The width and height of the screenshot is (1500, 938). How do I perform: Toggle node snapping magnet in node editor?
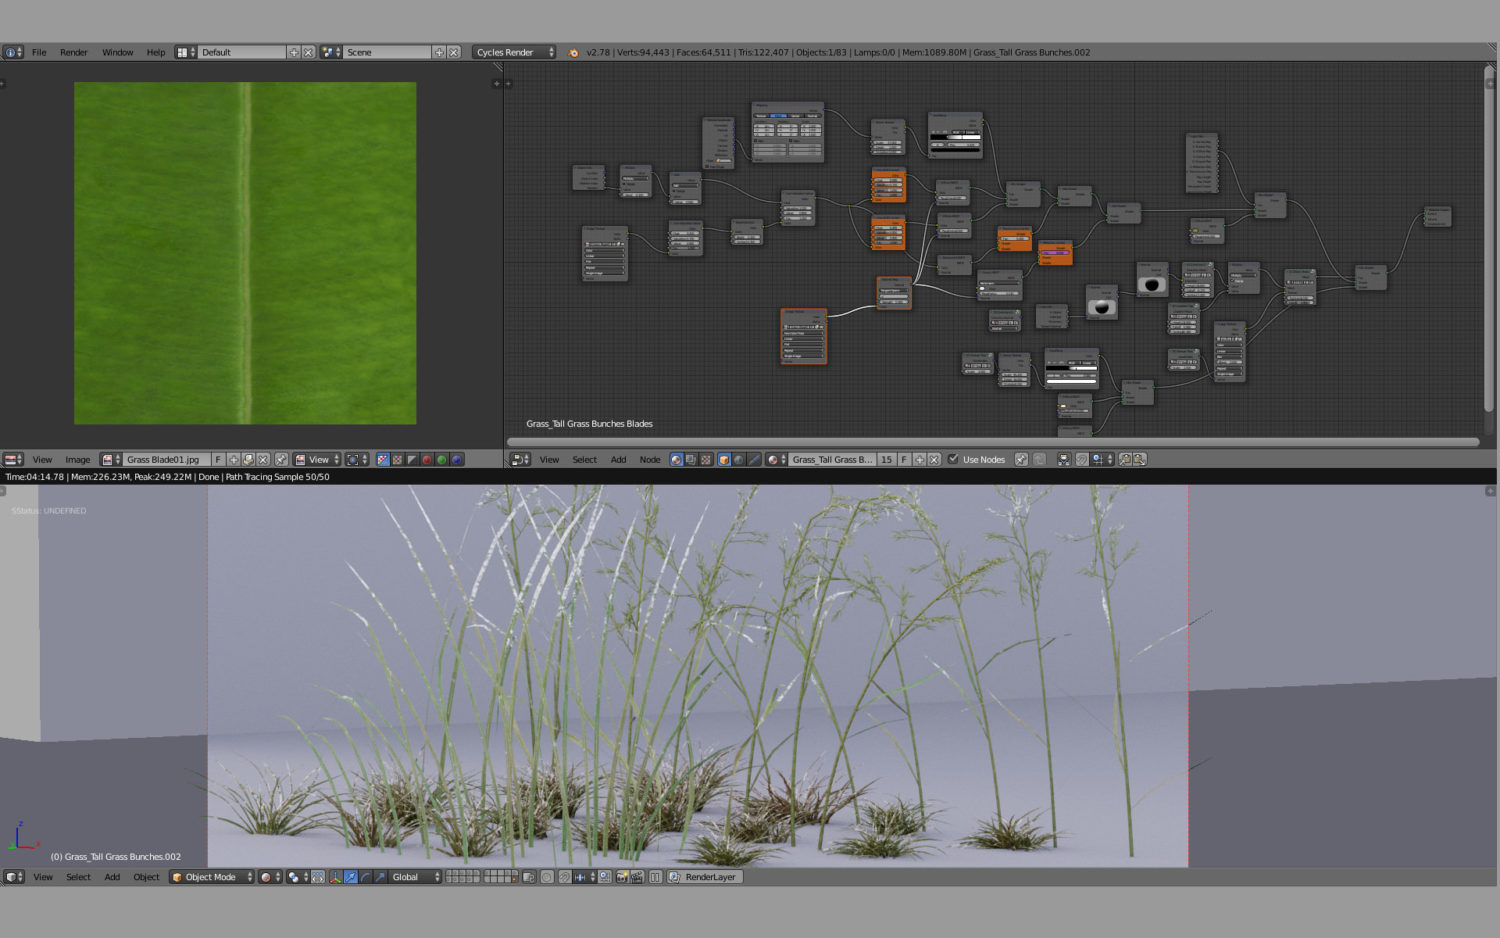[x=1081, y=460]
